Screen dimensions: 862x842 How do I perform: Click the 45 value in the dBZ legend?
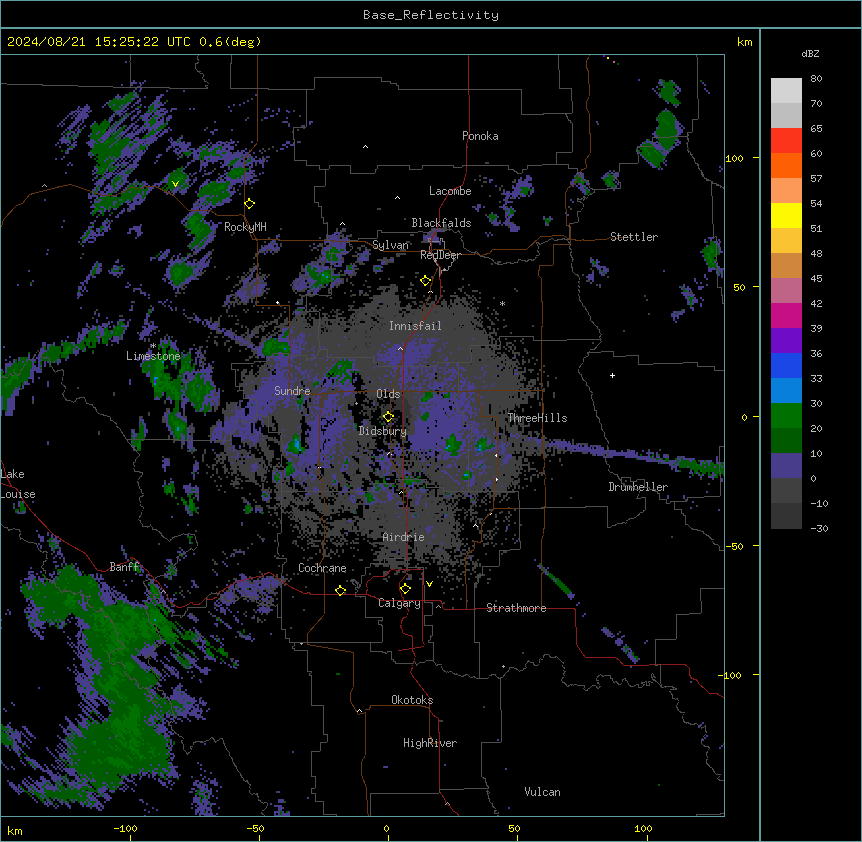(816, 279)
